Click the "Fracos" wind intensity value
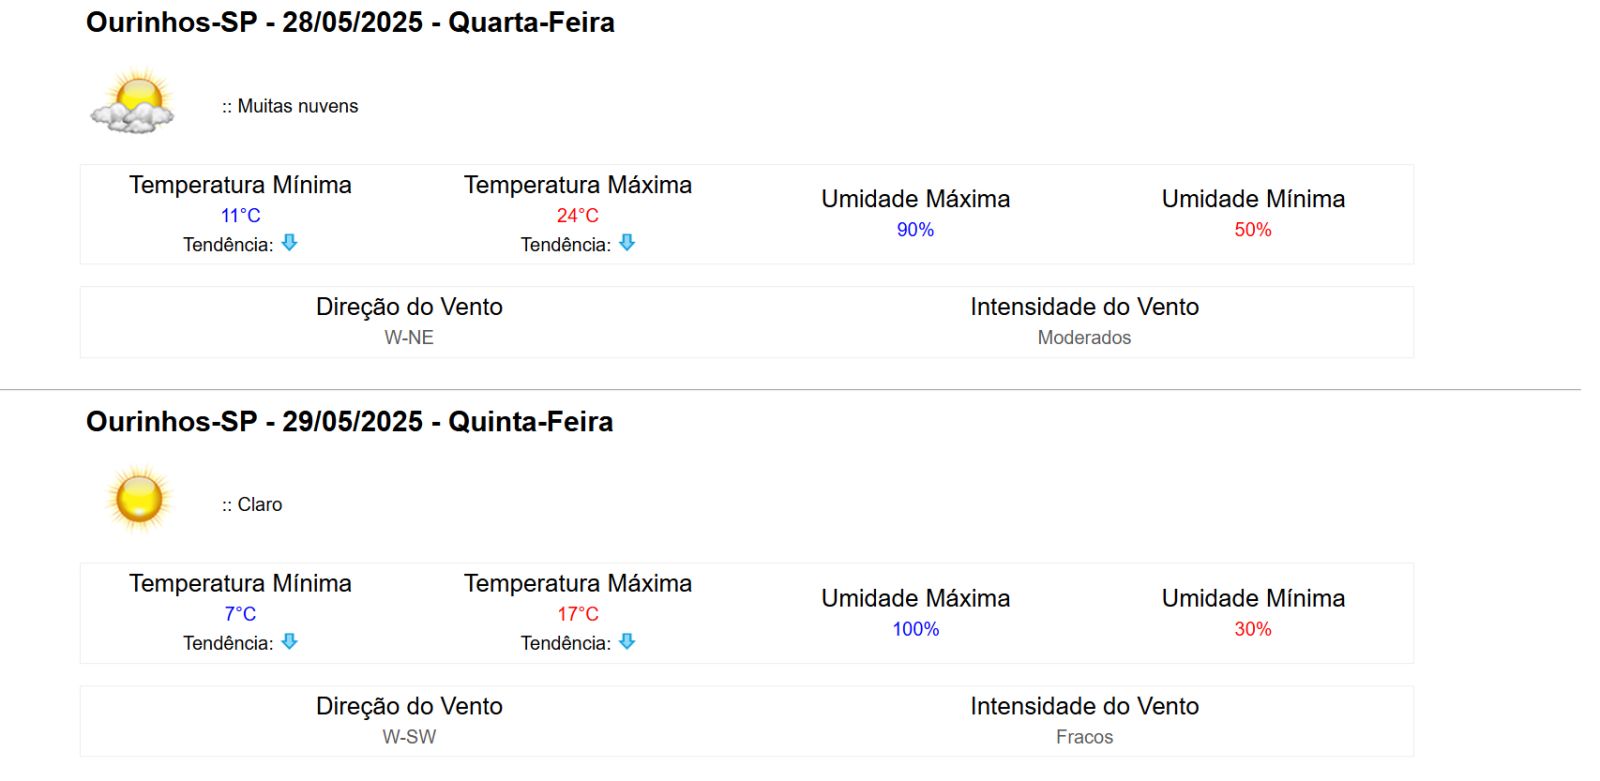Viewport: 1600px width, 781px height. tap(1084, 737)
